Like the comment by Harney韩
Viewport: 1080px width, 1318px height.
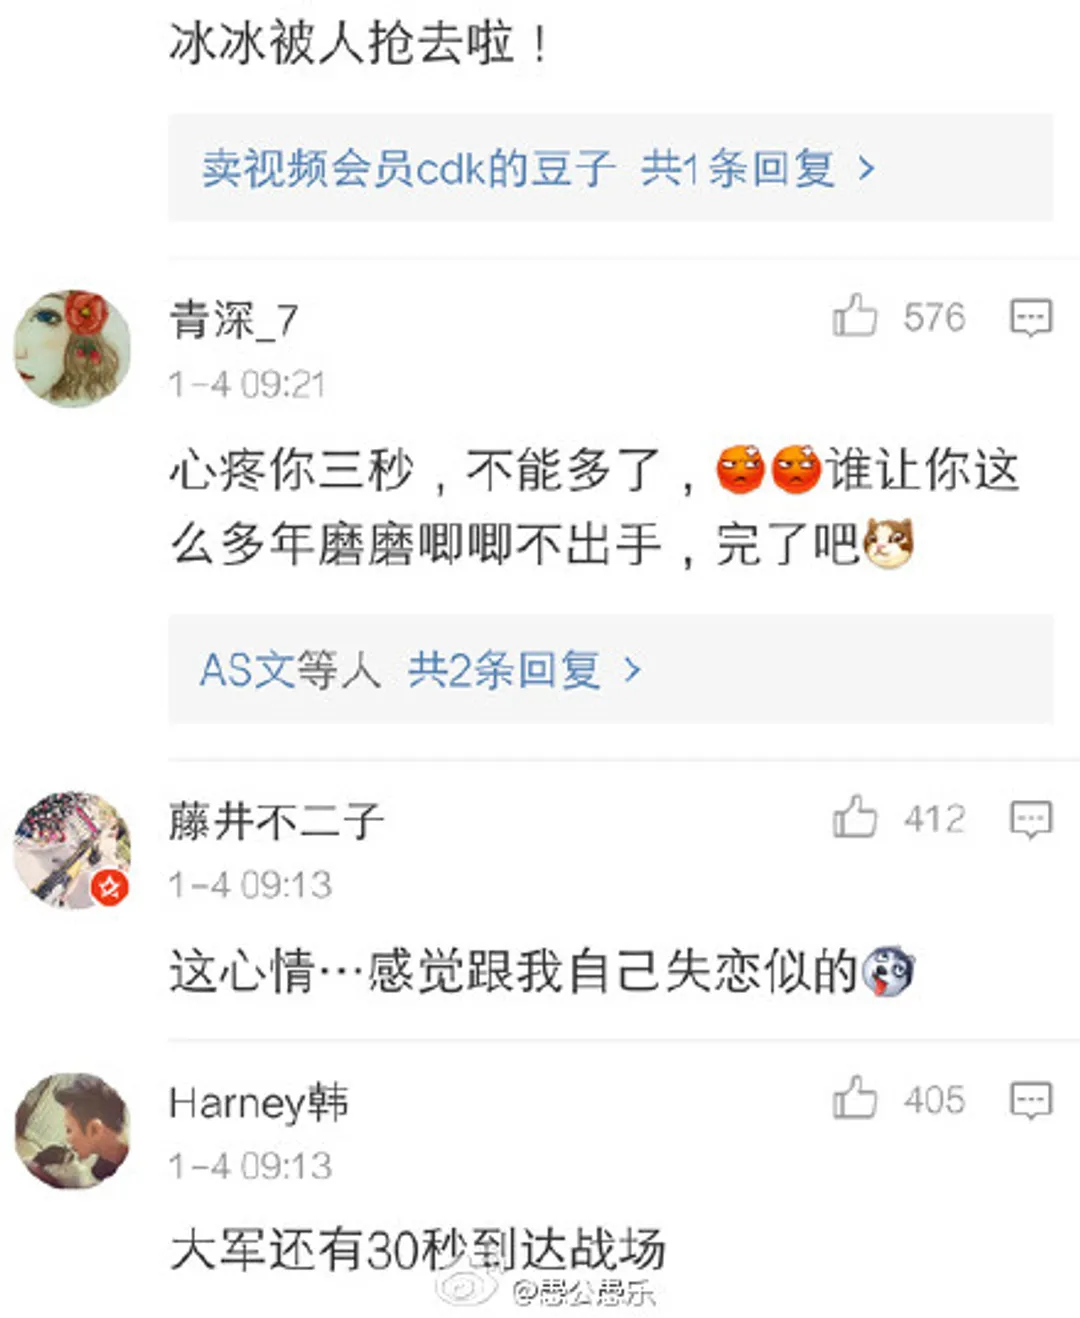coord(854,1098)
